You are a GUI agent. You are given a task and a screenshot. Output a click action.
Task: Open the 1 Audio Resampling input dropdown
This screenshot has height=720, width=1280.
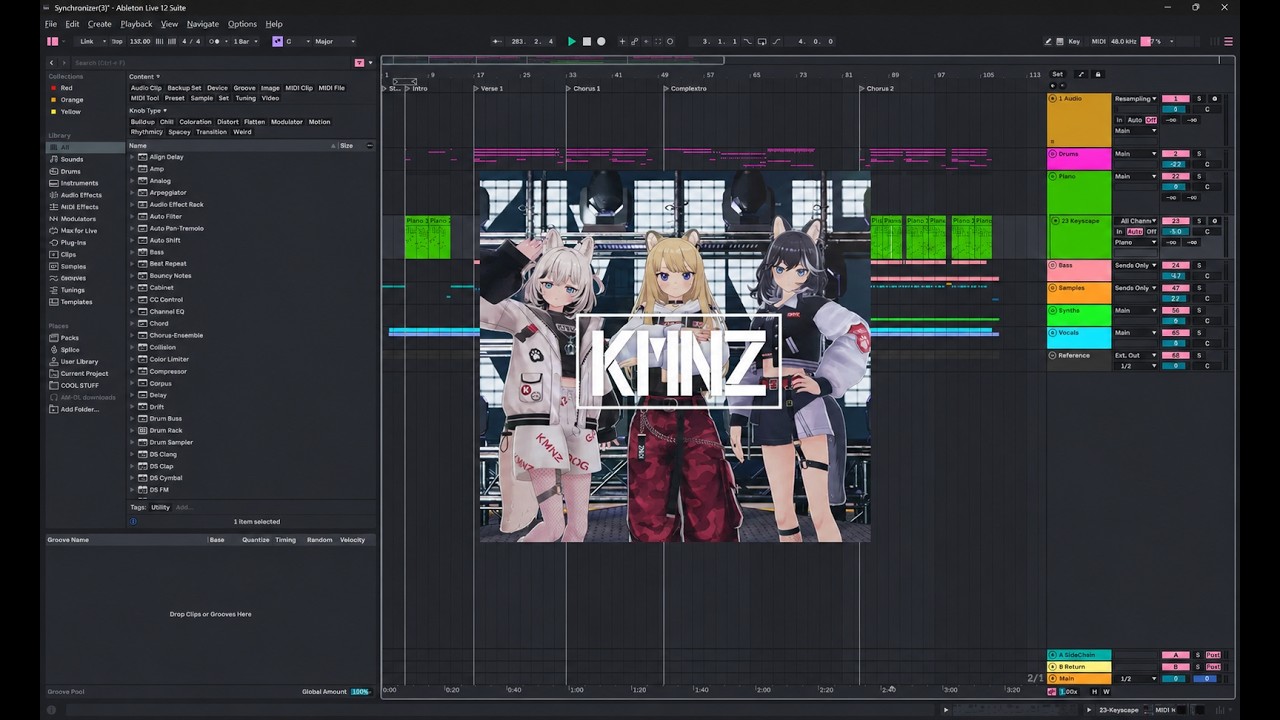point(1136,99)
